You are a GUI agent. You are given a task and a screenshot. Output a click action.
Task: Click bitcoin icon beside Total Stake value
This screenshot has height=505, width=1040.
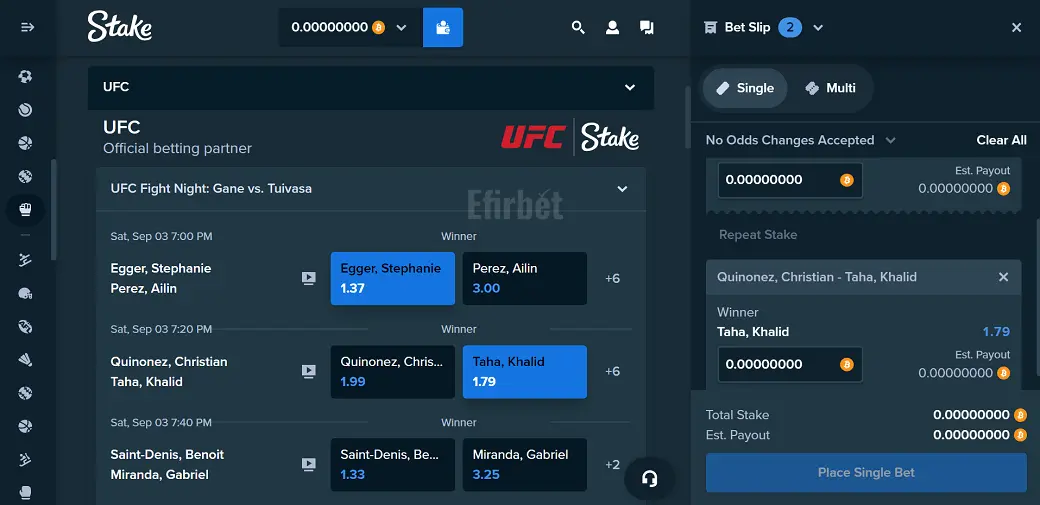point(1021,415)
